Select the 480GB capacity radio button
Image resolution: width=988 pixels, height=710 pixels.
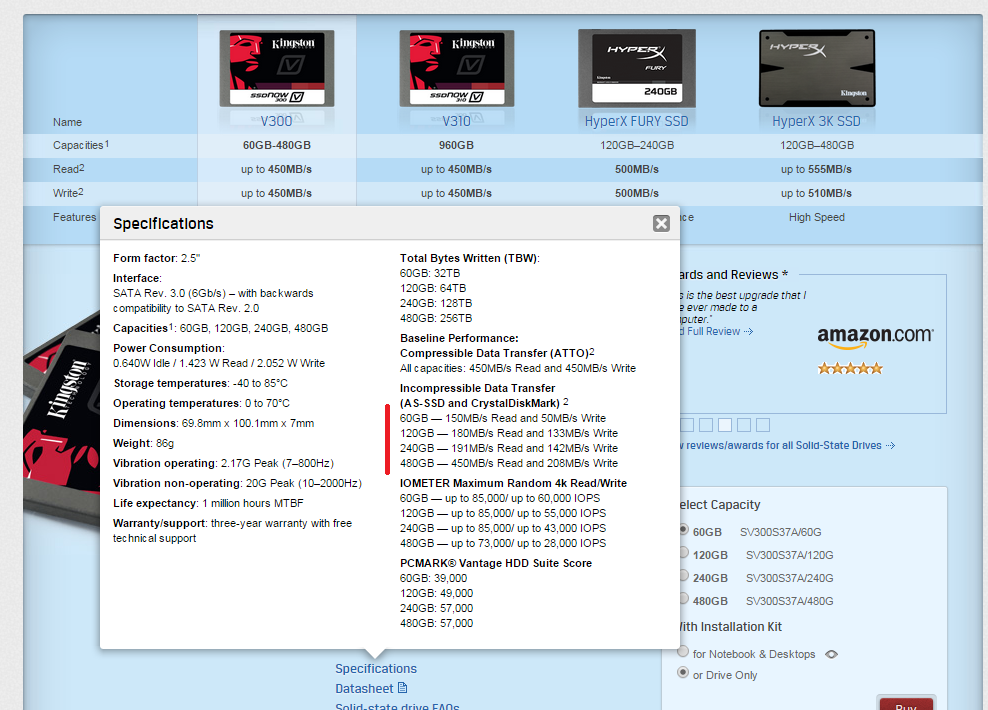[x=684, y=600]
